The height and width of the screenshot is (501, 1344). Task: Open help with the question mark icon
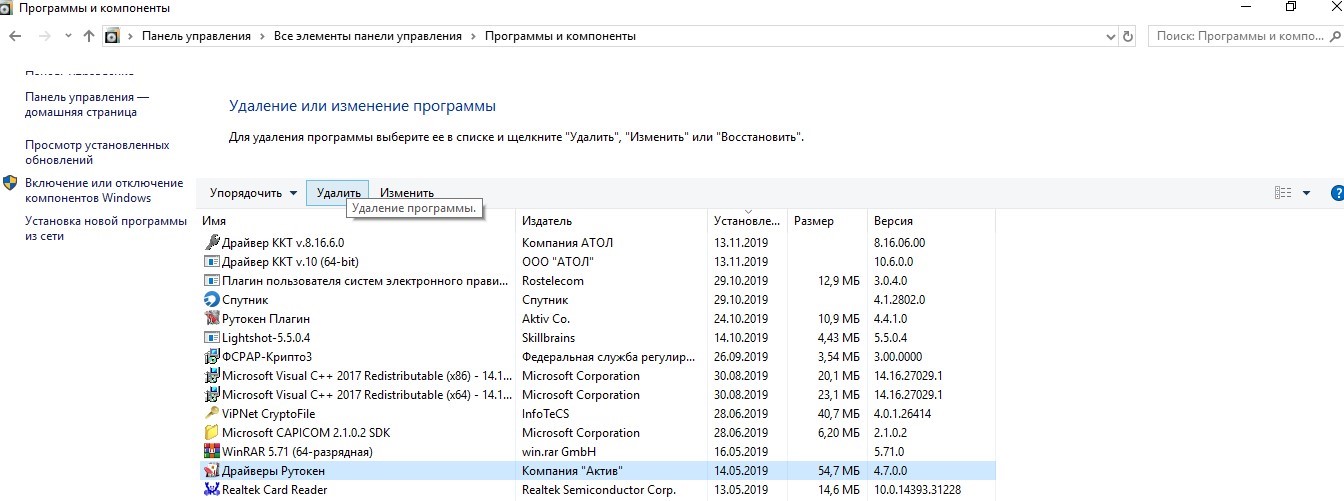coord(1337,193)
